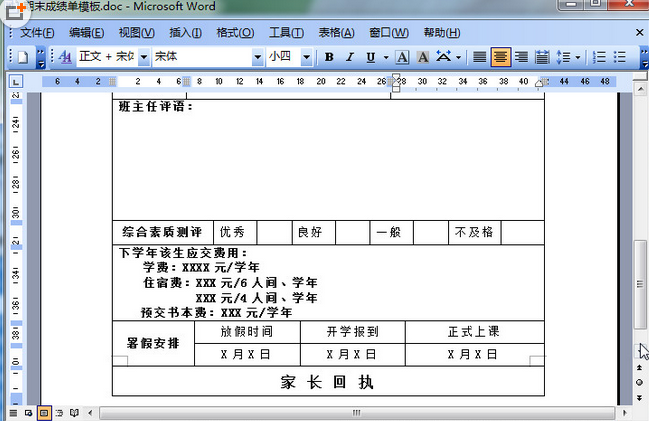Apply character shading with the shaded A icon

(x=423, y=57)
